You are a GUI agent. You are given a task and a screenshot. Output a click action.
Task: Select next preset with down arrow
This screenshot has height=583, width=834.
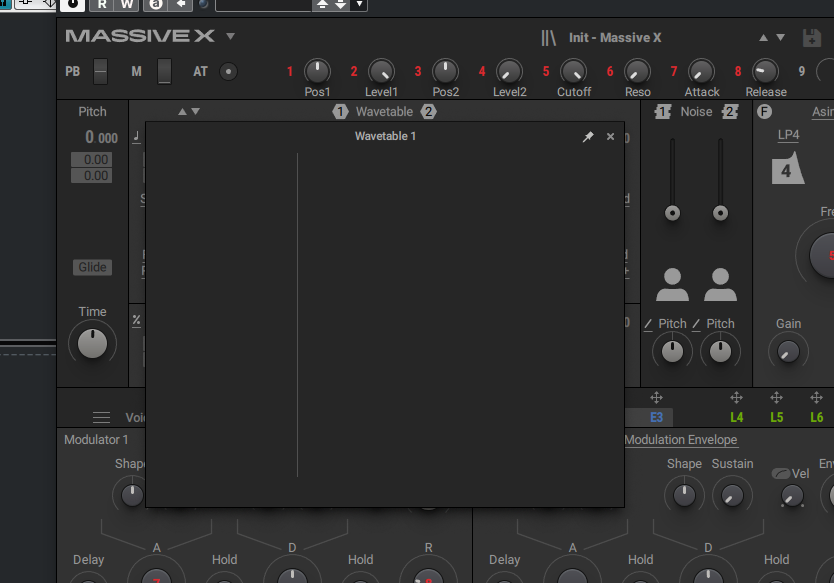click(x=780, y=38)
